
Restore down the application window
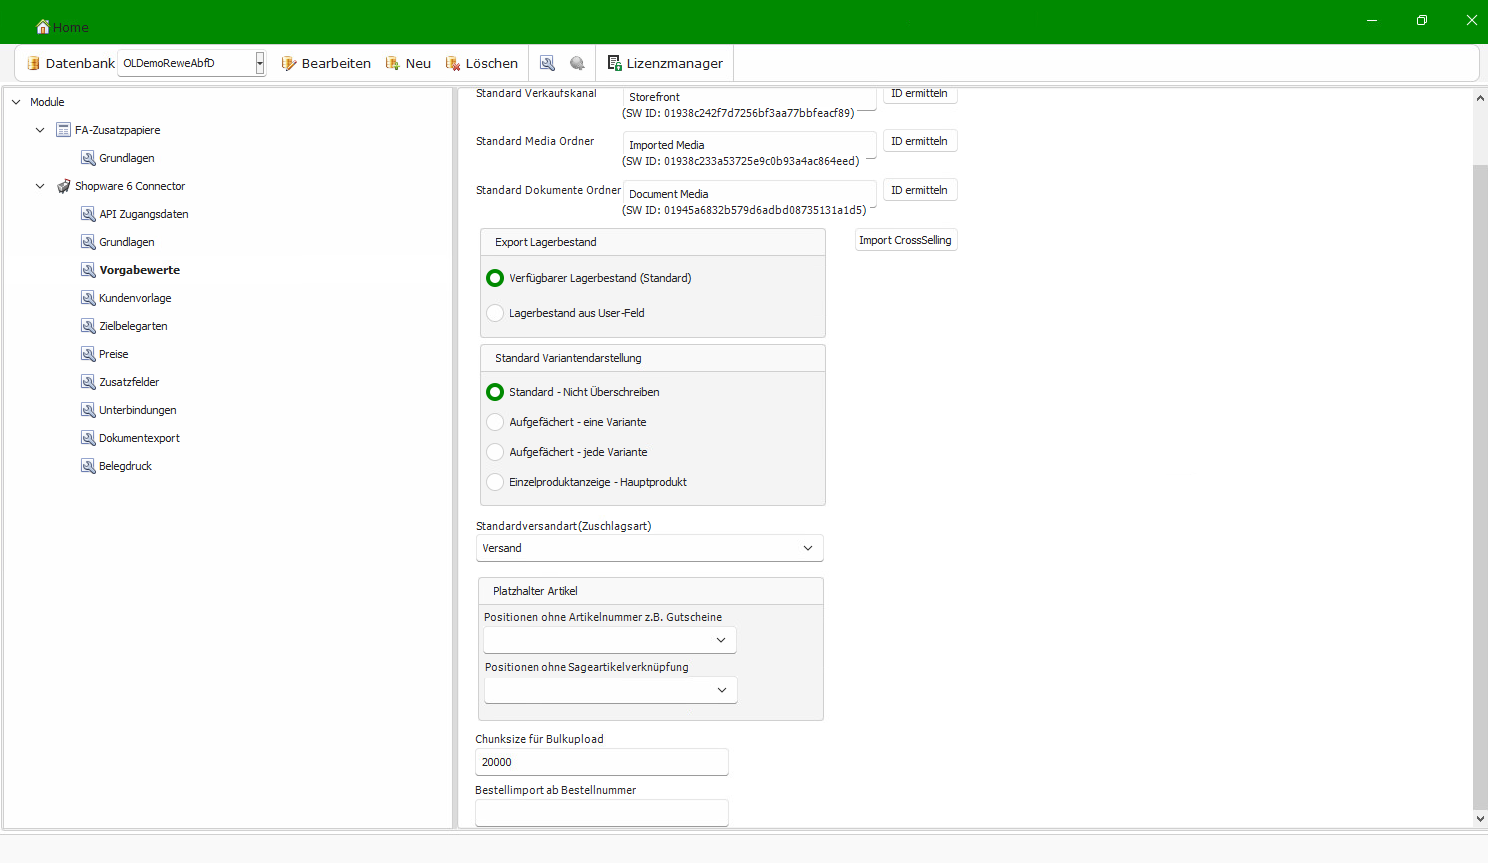(x=1422, y=20)
